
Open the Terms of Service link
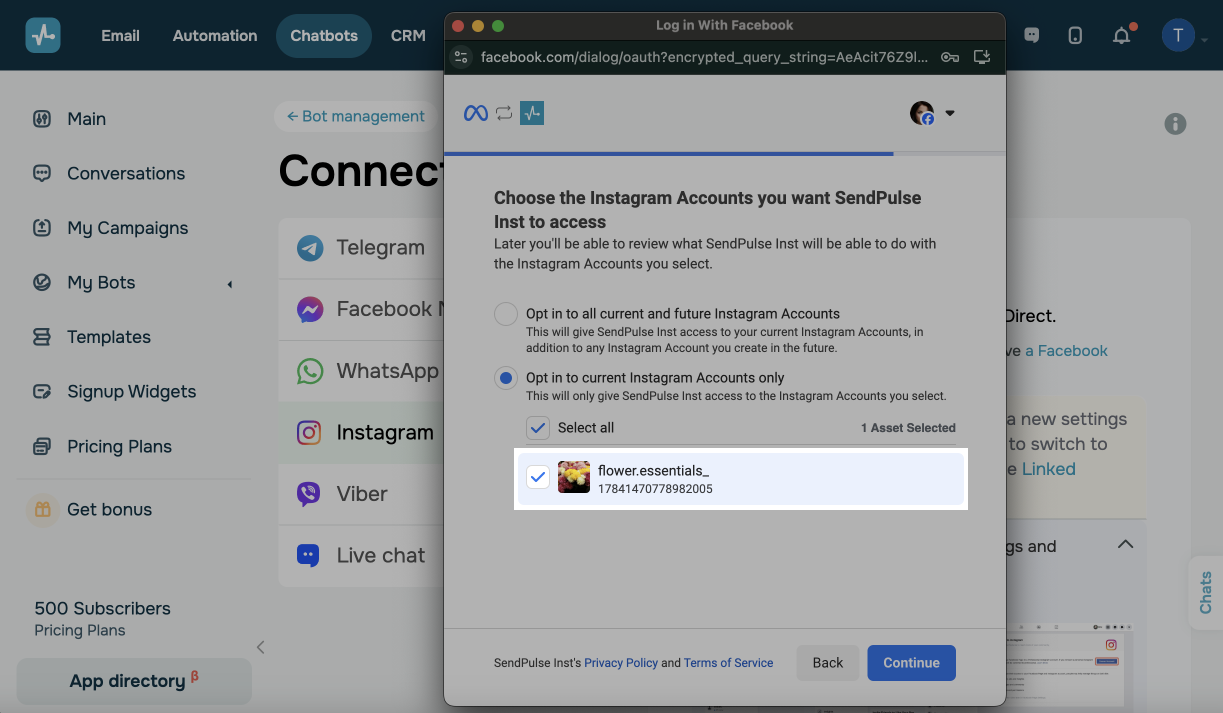coord(728,662)
